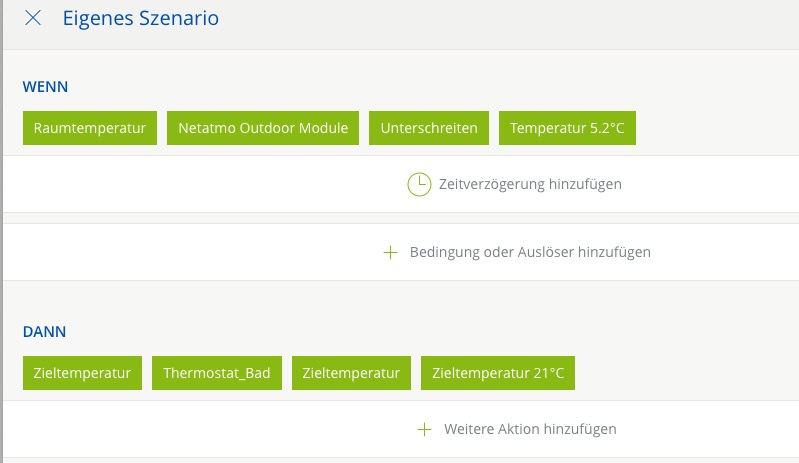
Task: Add time delay via Zeitverzögerung hinzufügen text
Action: [x=530, y=184]
